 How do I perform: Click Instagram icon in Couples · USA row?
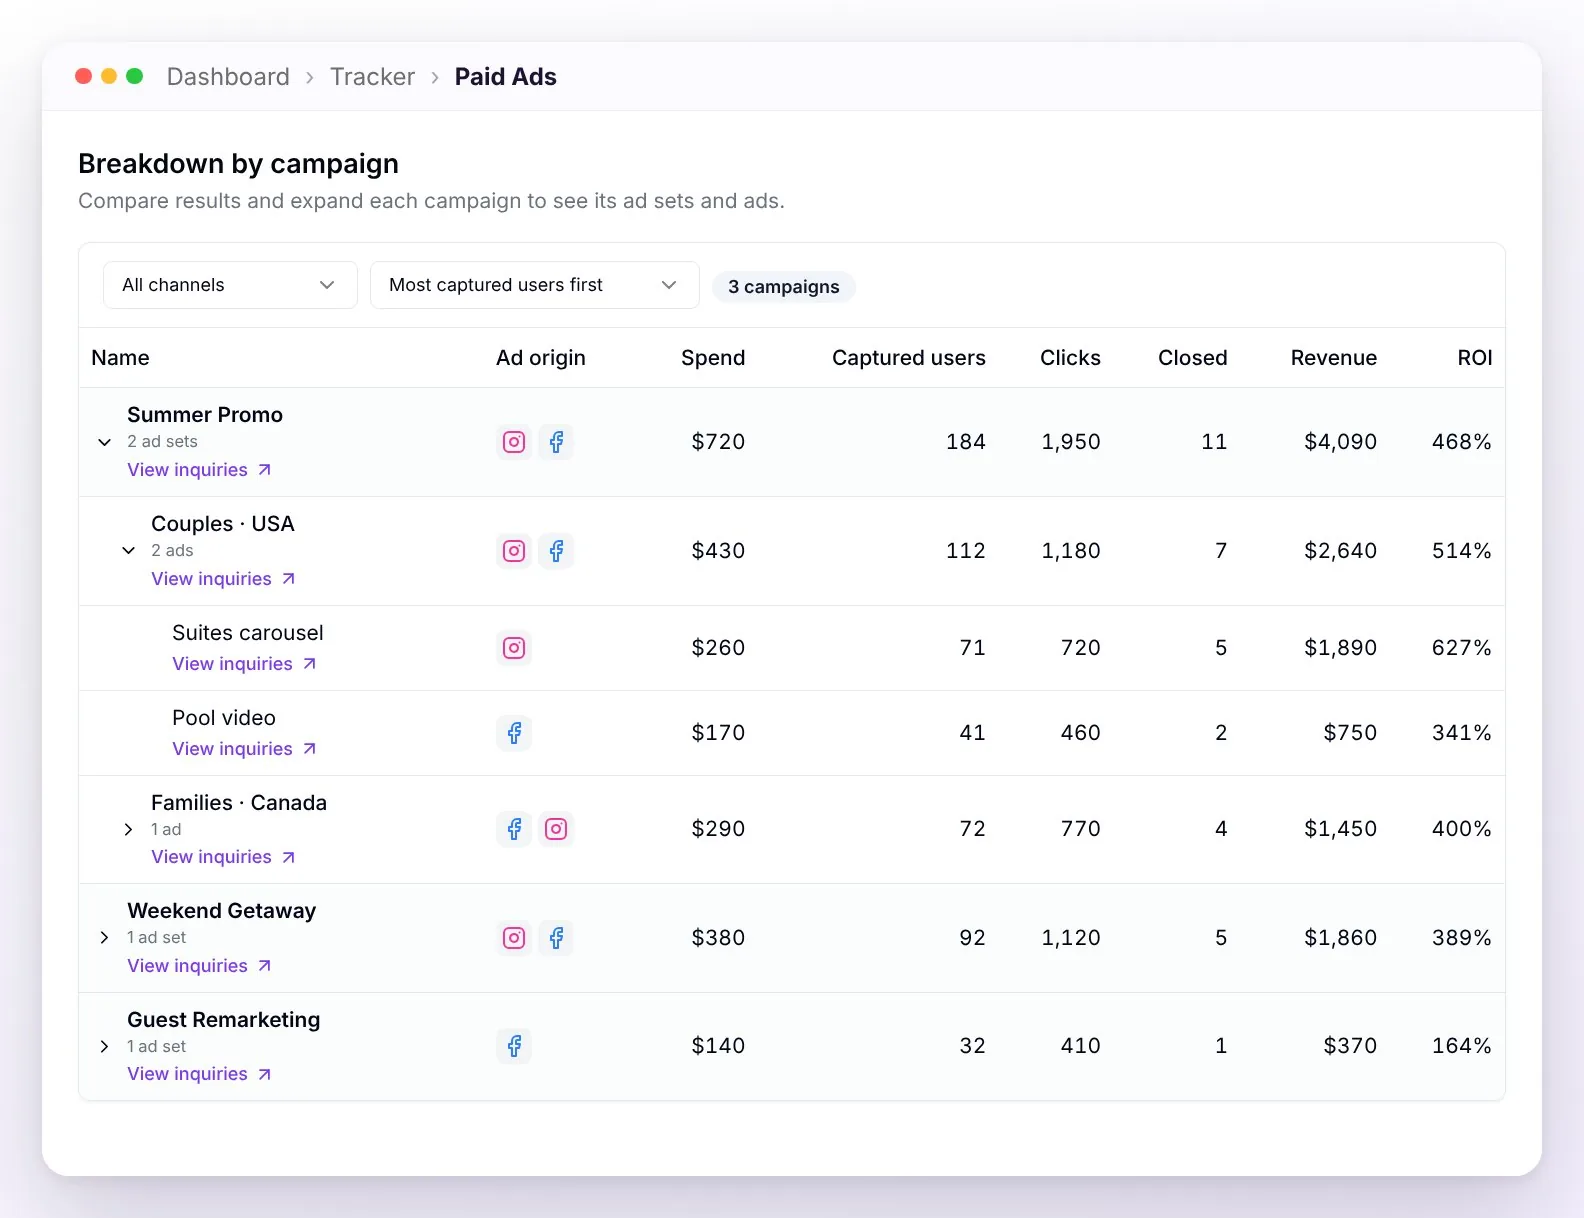[x=514, y=551]
